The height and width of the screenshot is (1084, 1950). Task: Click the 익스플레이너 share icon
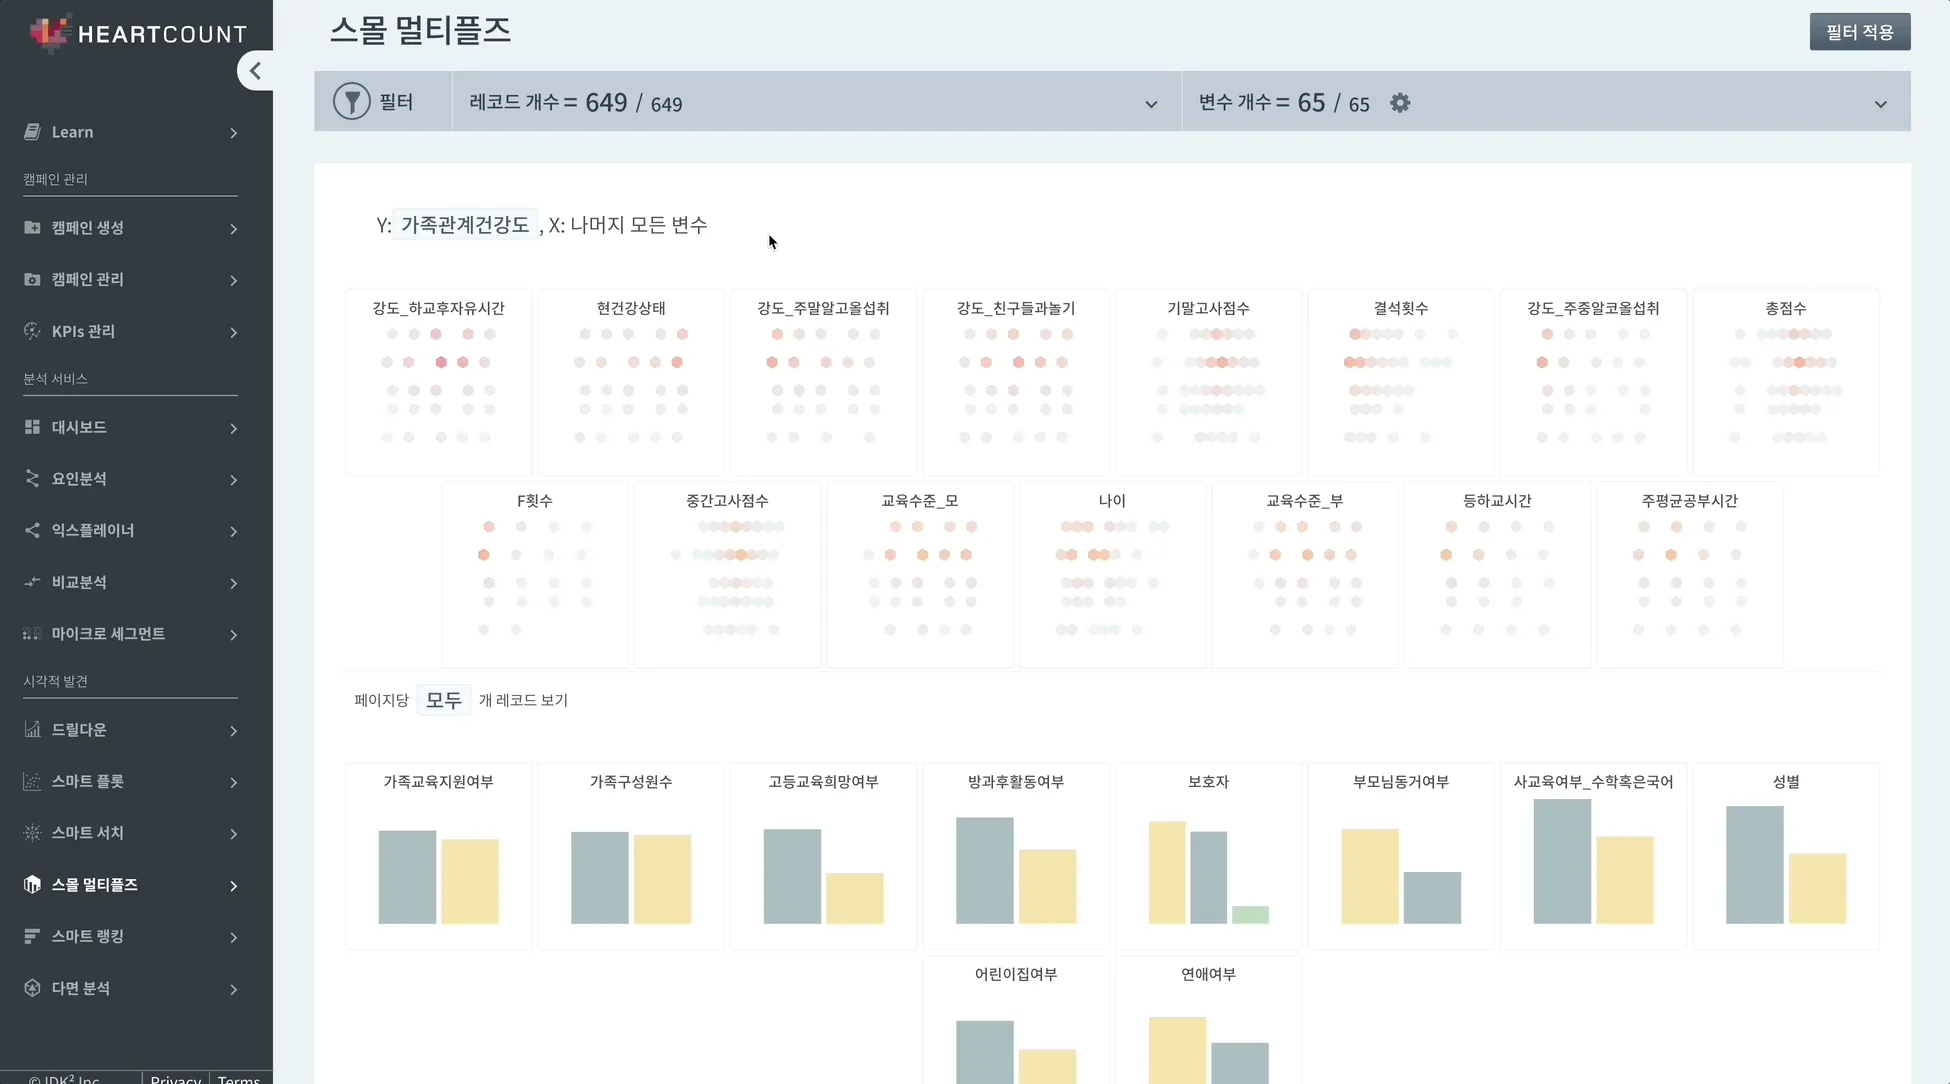[32, 530]
